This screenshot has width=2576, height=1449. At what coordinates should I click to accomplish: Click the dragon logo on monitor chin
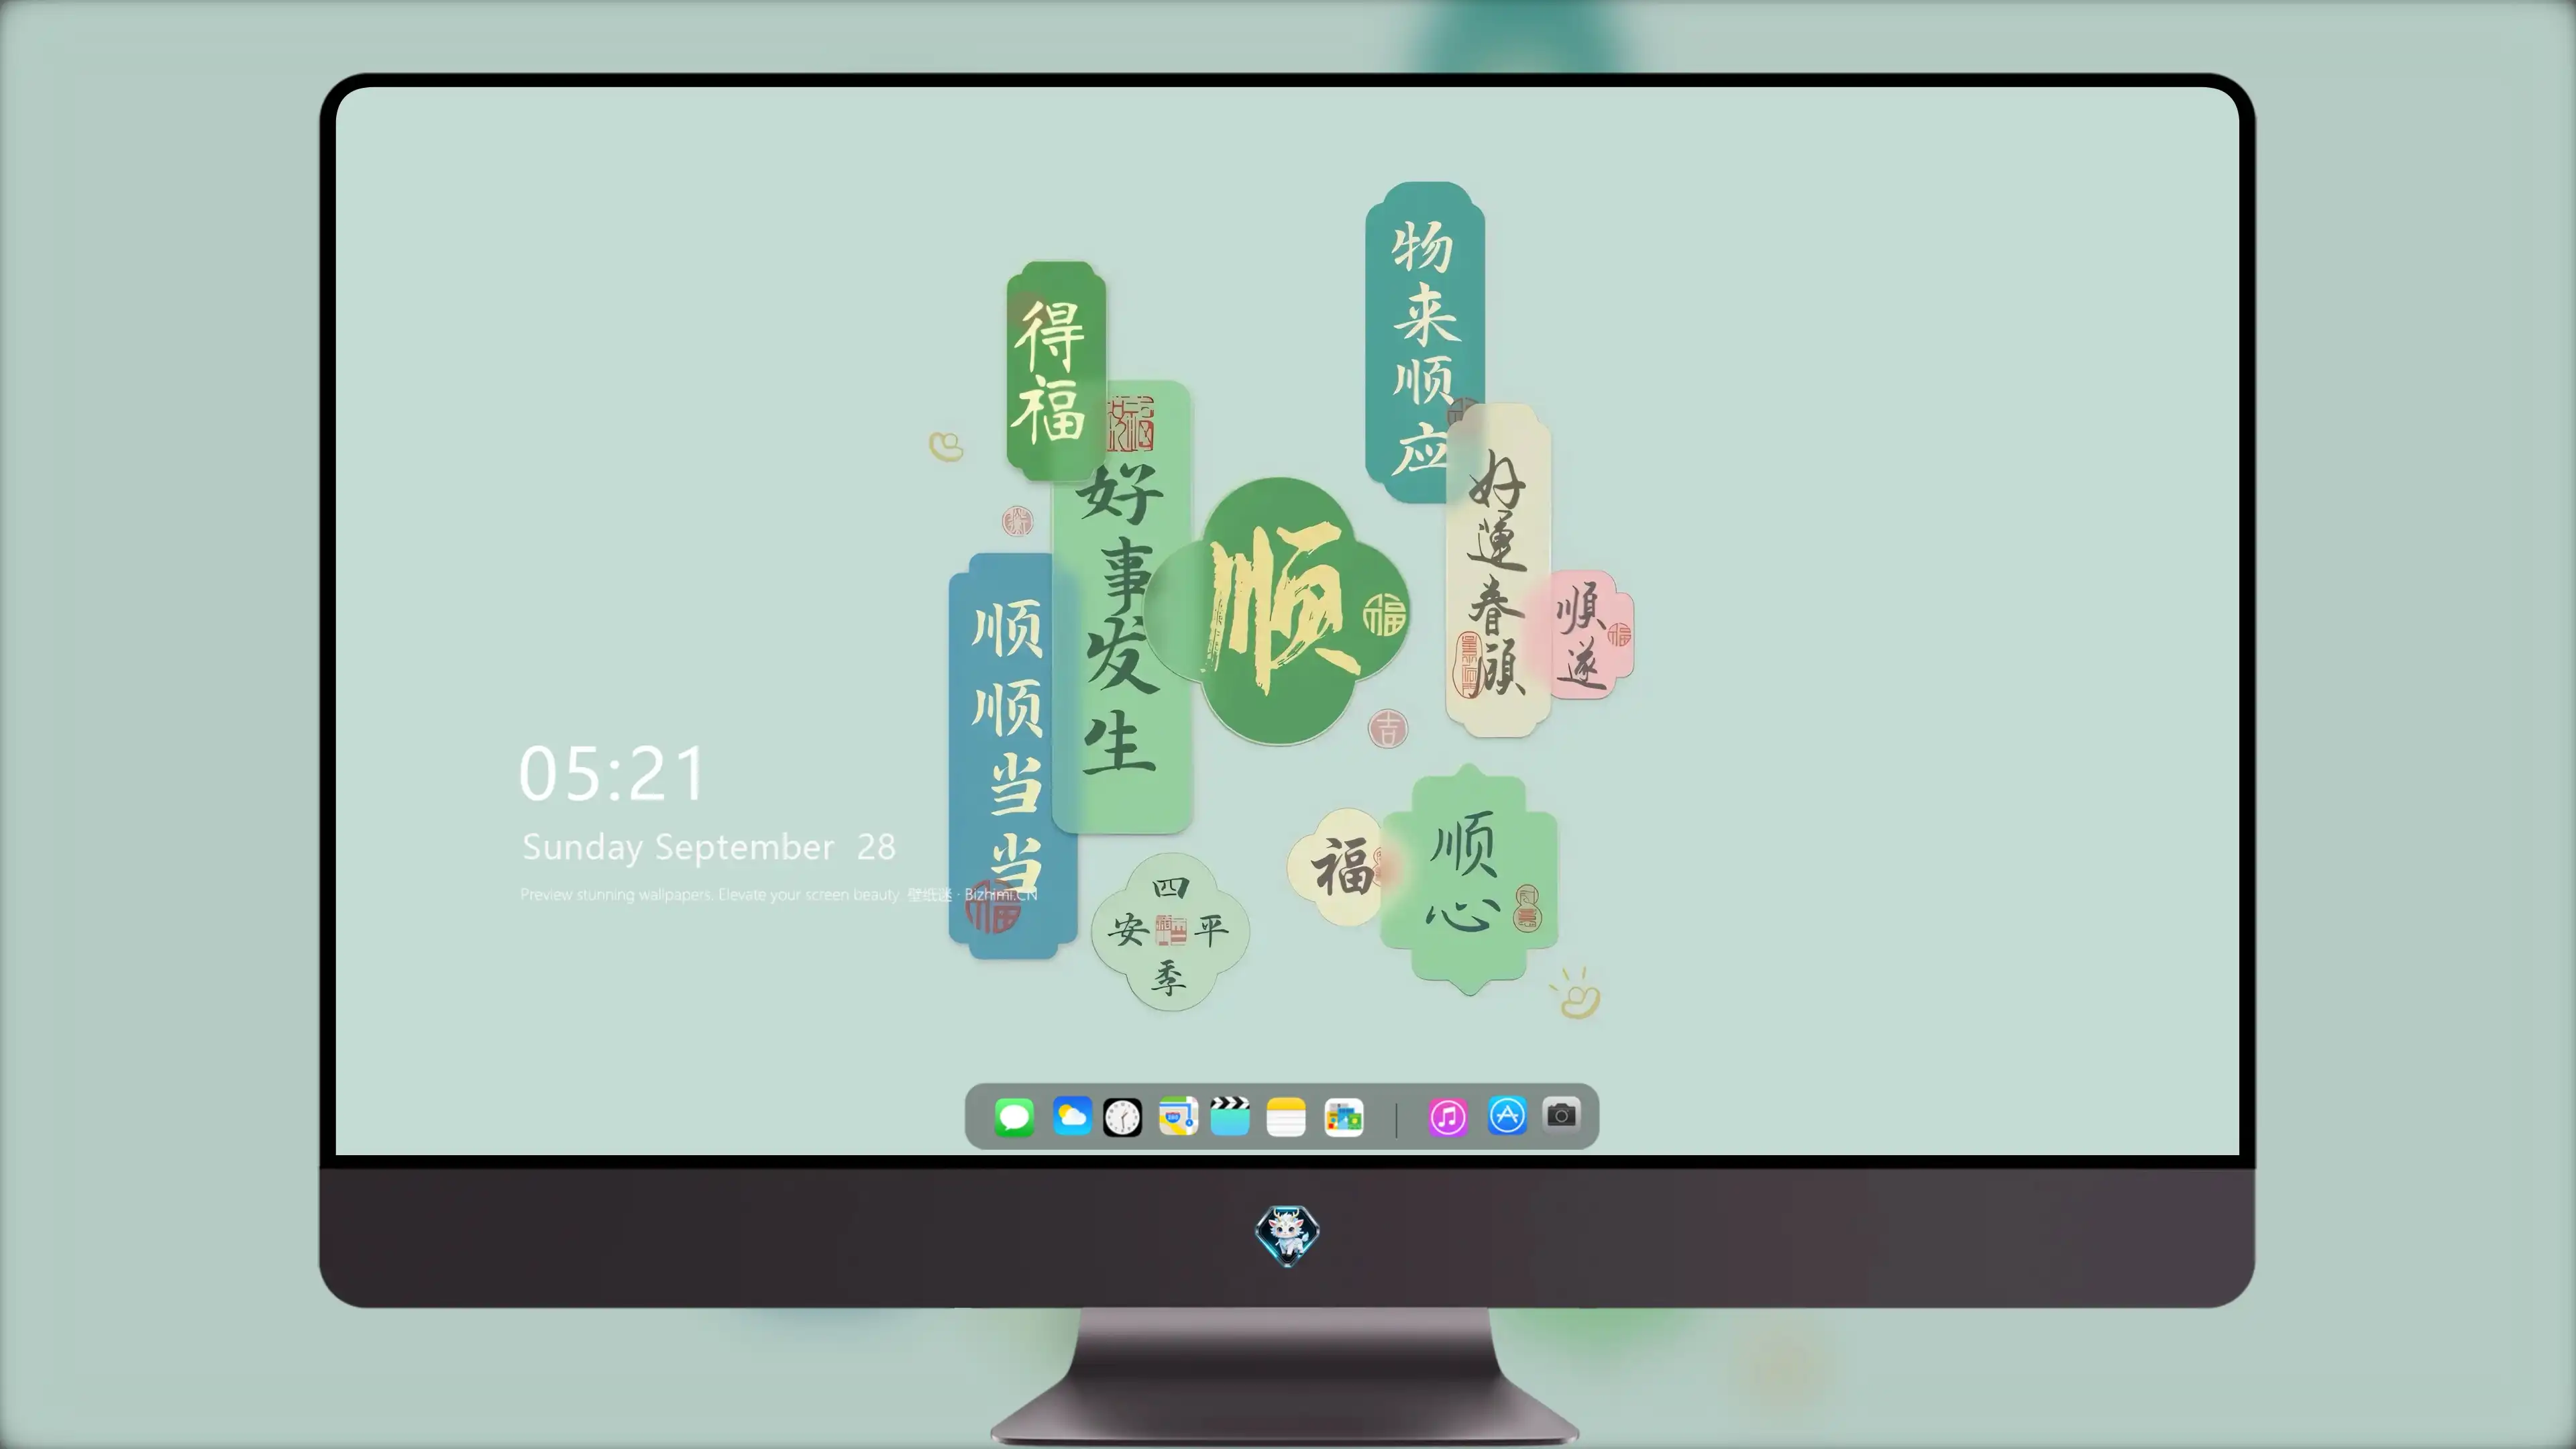click(x=1287, y=1235)
